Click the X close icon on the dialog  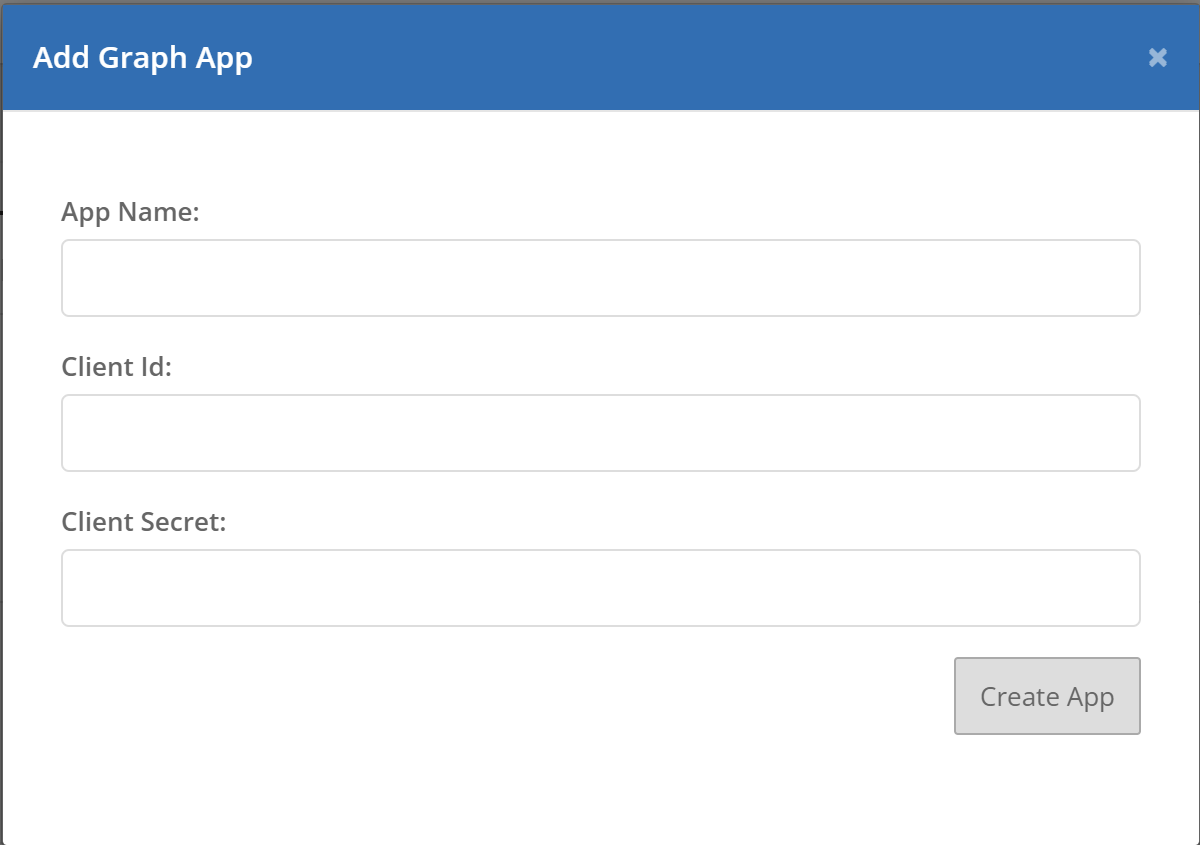tap(1157, 57)
